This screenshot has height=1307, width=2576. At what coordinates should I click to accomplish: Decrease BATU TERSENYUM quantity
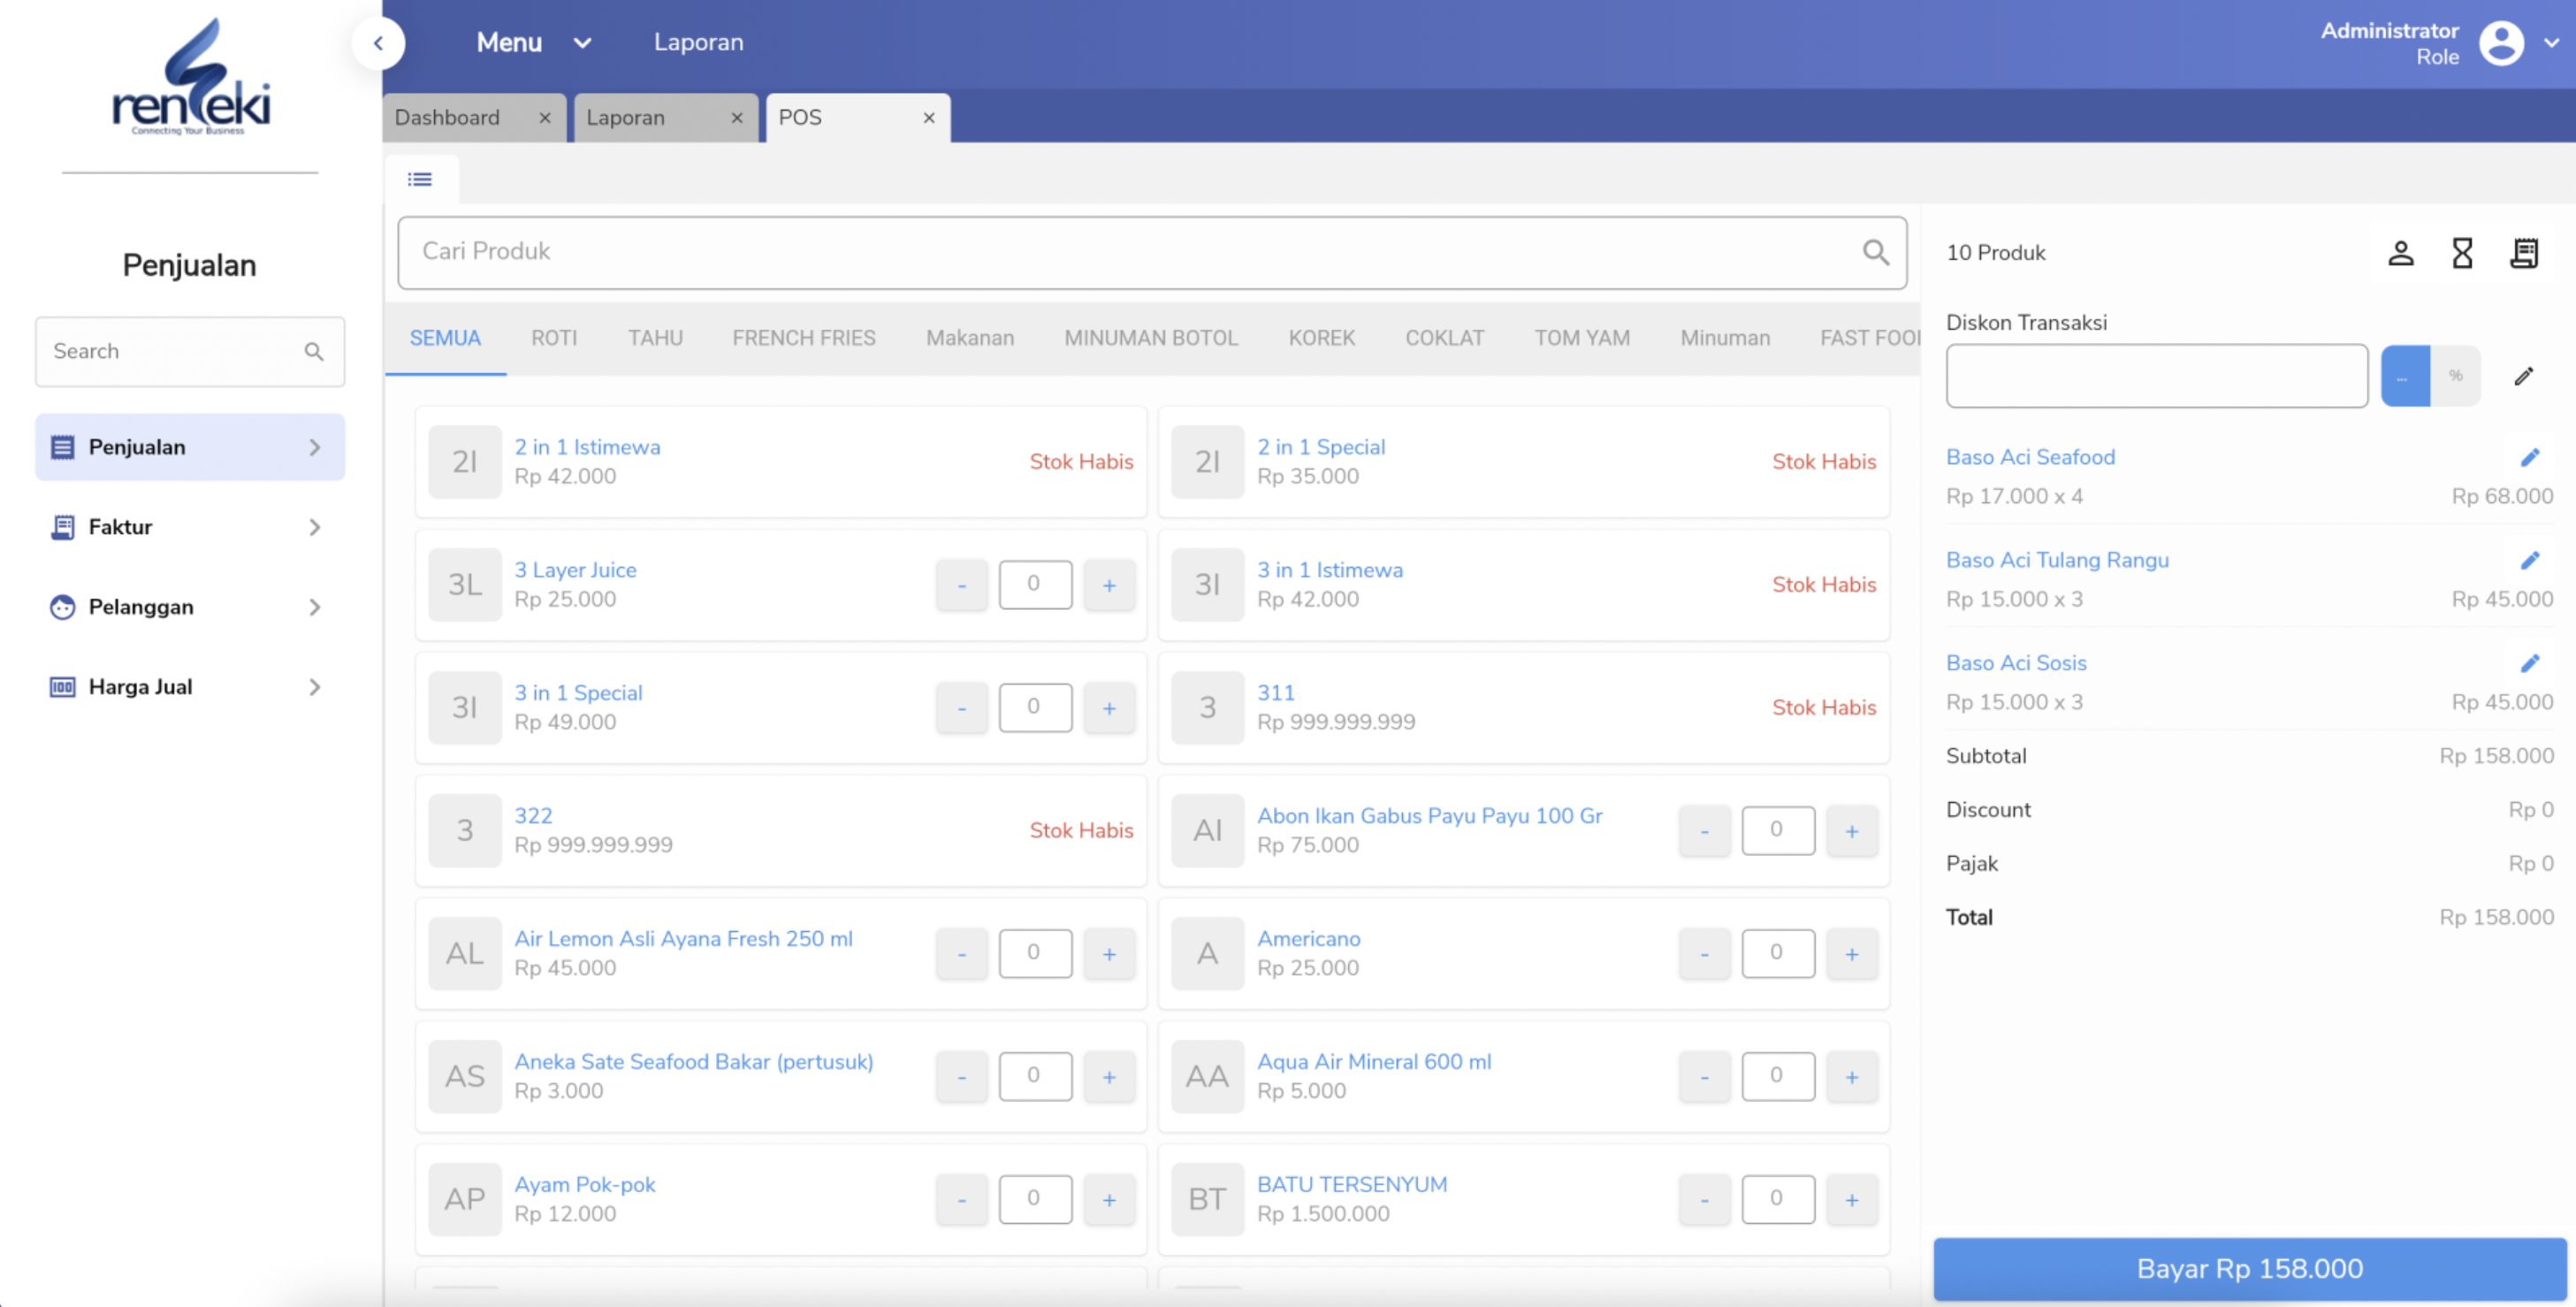pyautogui.click(x=1705, y=1200)
